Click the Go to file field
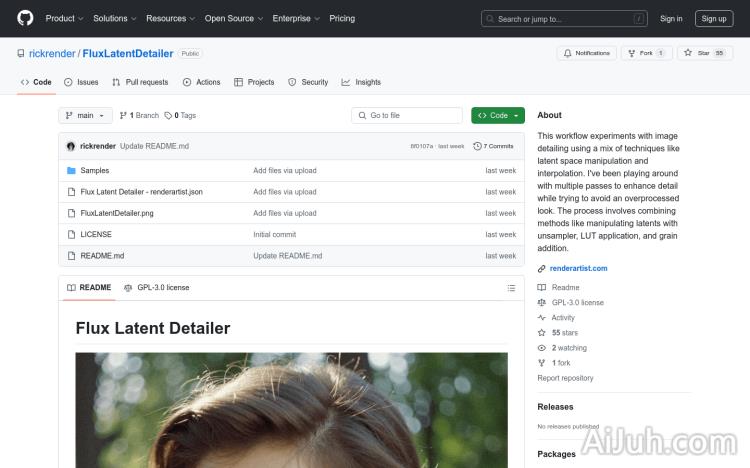 [407, 116]
